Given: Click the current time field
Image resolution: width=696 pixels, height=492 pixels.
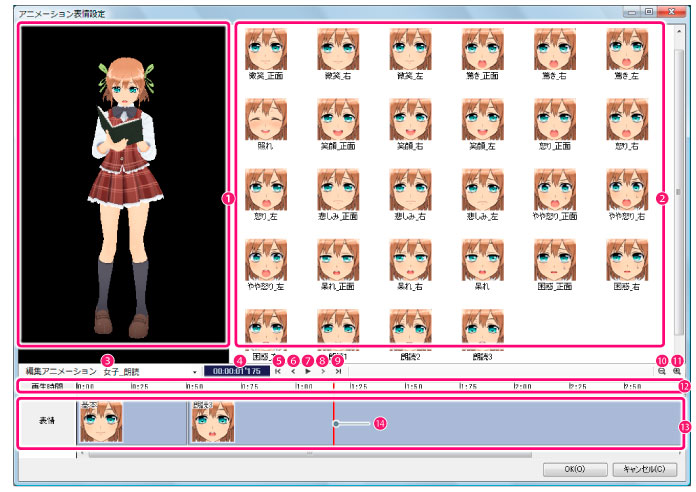Looking at the screenshot, I should pyautogui.click(x=233, y=371).
